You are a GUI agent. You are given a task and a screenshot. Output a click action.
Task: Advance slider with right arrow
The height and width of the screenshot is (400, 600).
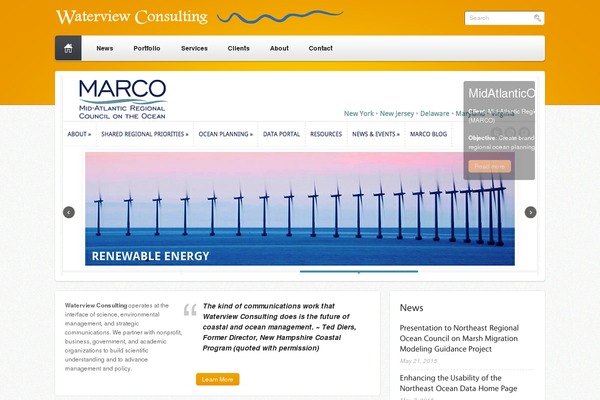530,212
